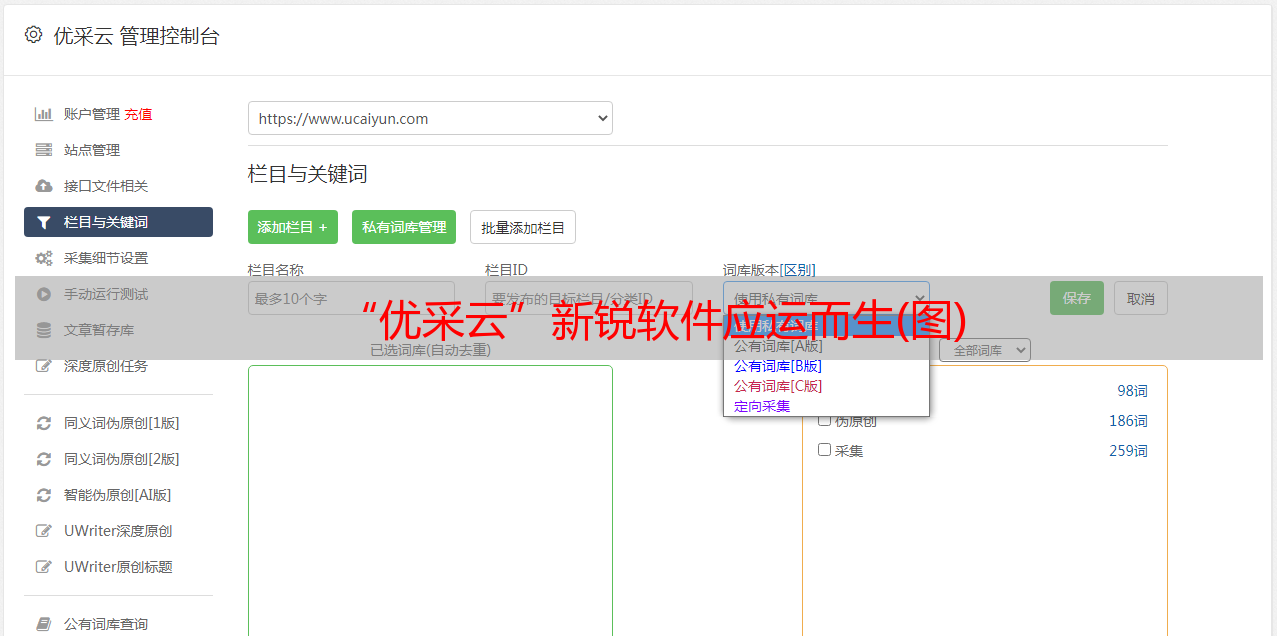Viewport: 1277px width, 636px height.
Task: Open the 全部词库 filter dropdown
Action: click(985, 350)
